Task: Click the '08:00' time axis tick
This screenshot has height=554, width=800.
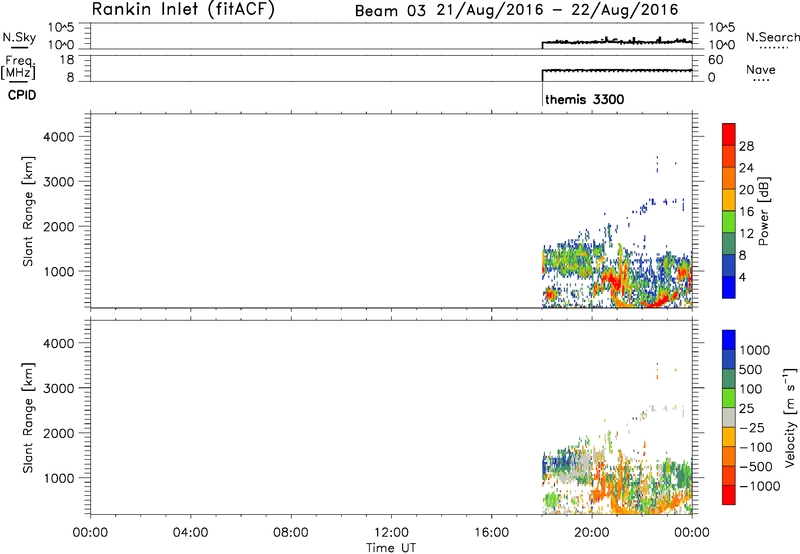Action: pos(291,532)
